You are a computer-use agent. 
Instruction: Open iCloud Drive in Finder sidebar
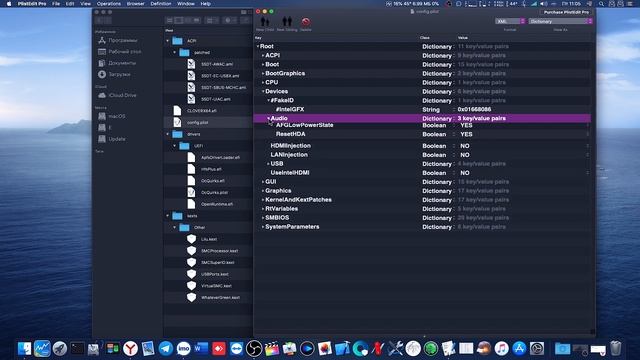tap(122, 95)
